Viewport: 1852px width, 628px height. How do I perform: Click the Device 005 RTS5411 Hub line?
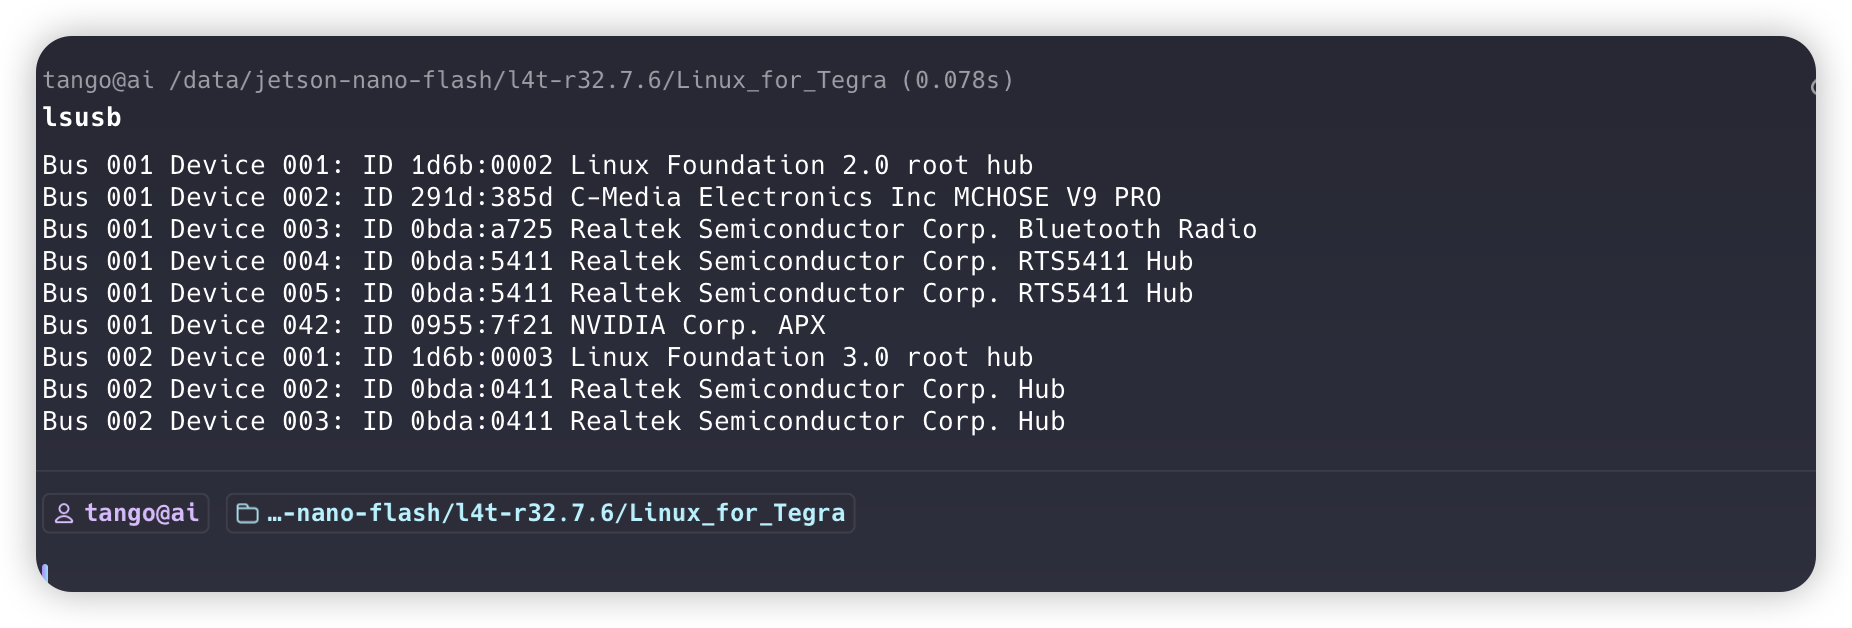click(618, 293)
